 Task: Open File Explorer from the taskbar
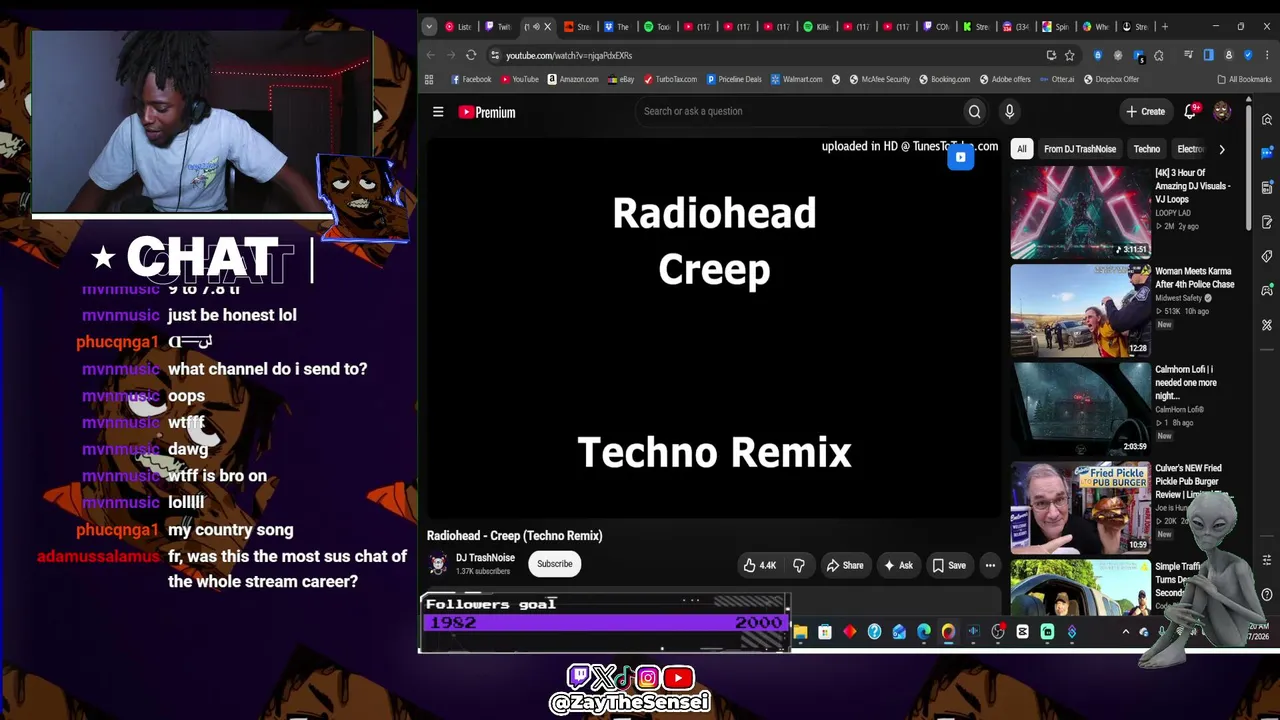800,632
